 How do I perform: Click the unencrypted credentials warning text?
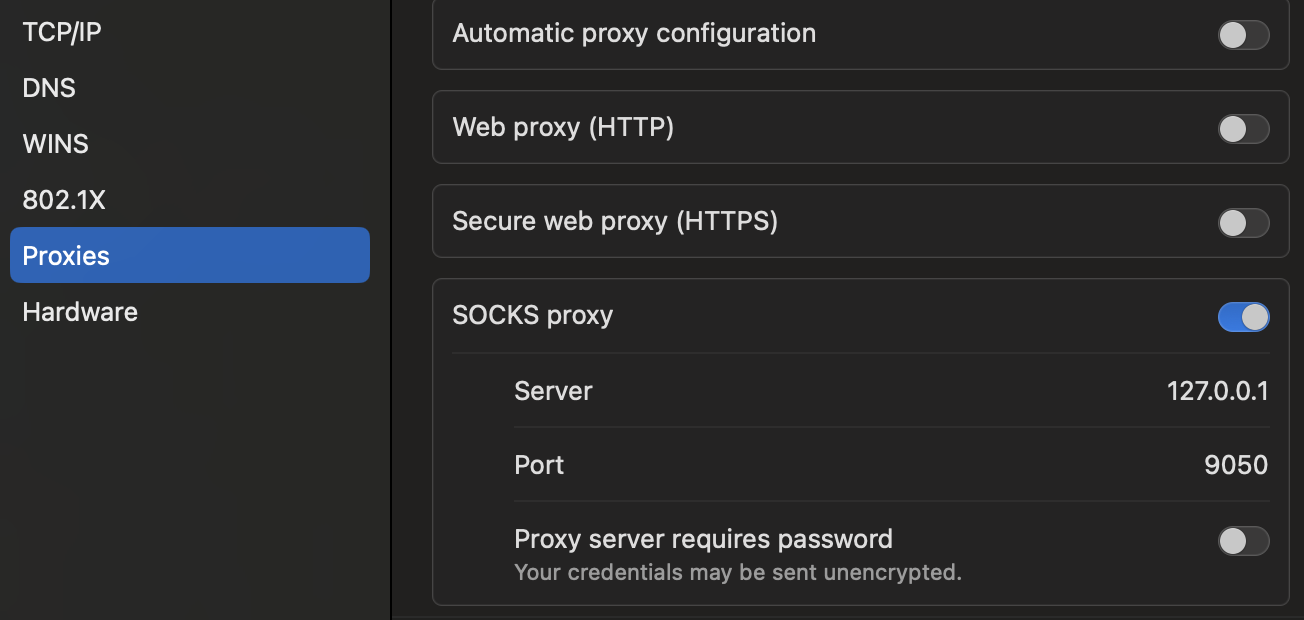click(737, 572)
